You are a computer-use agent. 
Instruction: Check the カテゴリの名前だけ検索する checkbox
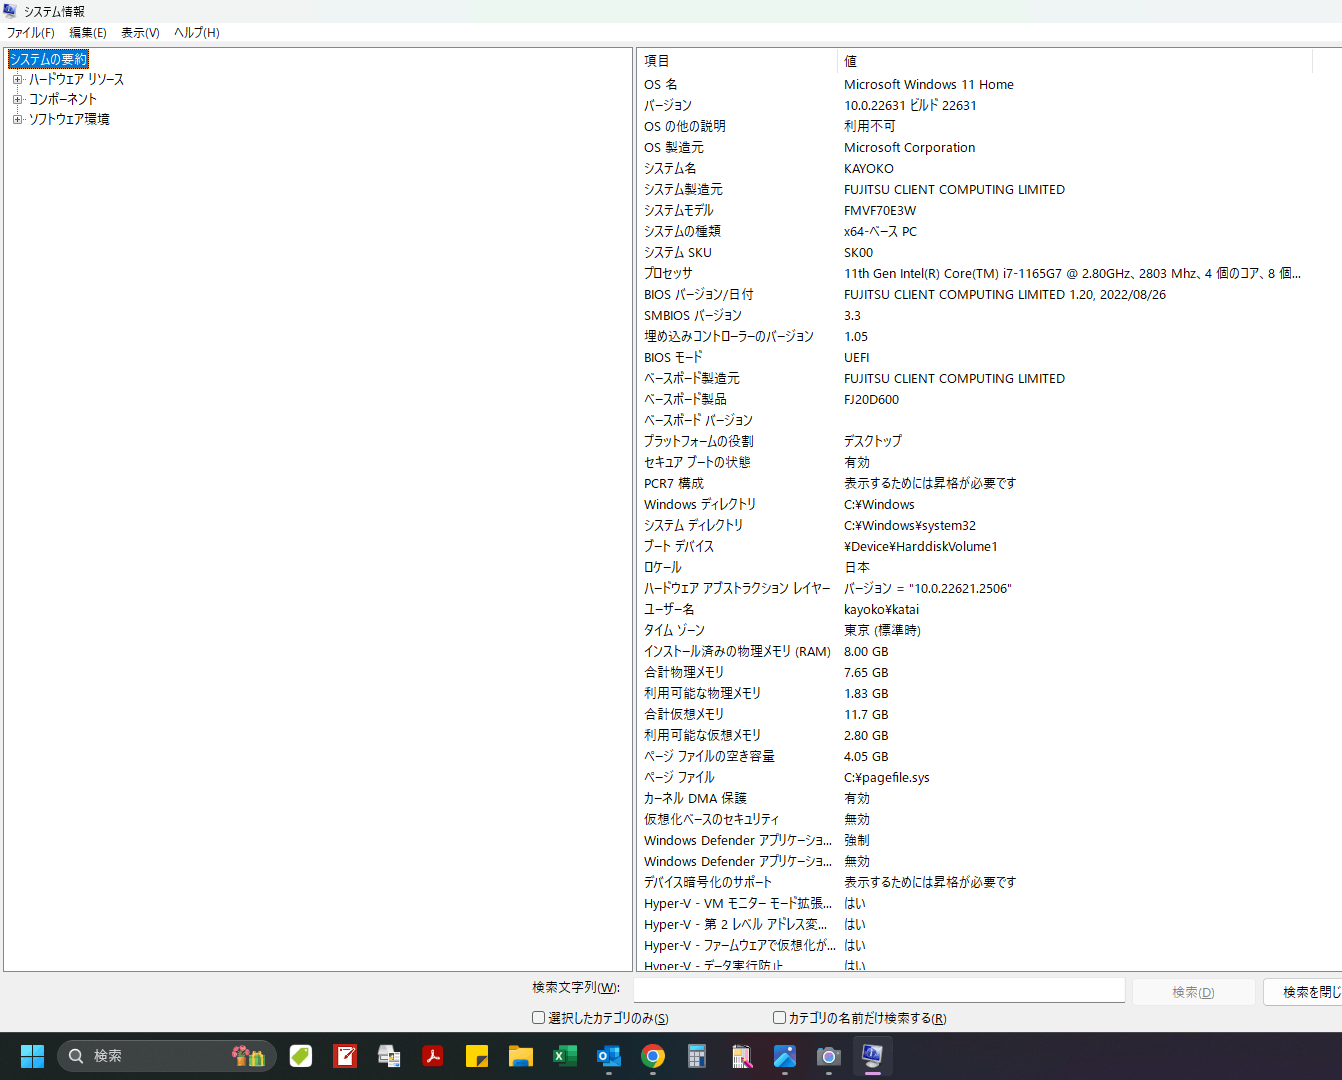point(779,1018)
